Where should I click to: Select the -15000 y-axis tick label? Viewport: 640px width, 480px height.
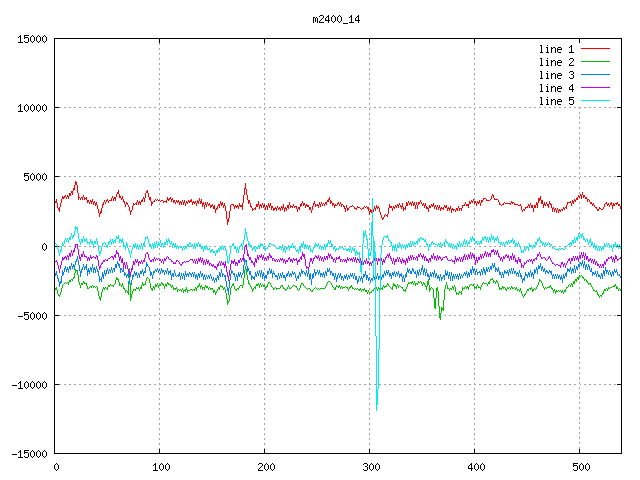(x=28, y=454)
